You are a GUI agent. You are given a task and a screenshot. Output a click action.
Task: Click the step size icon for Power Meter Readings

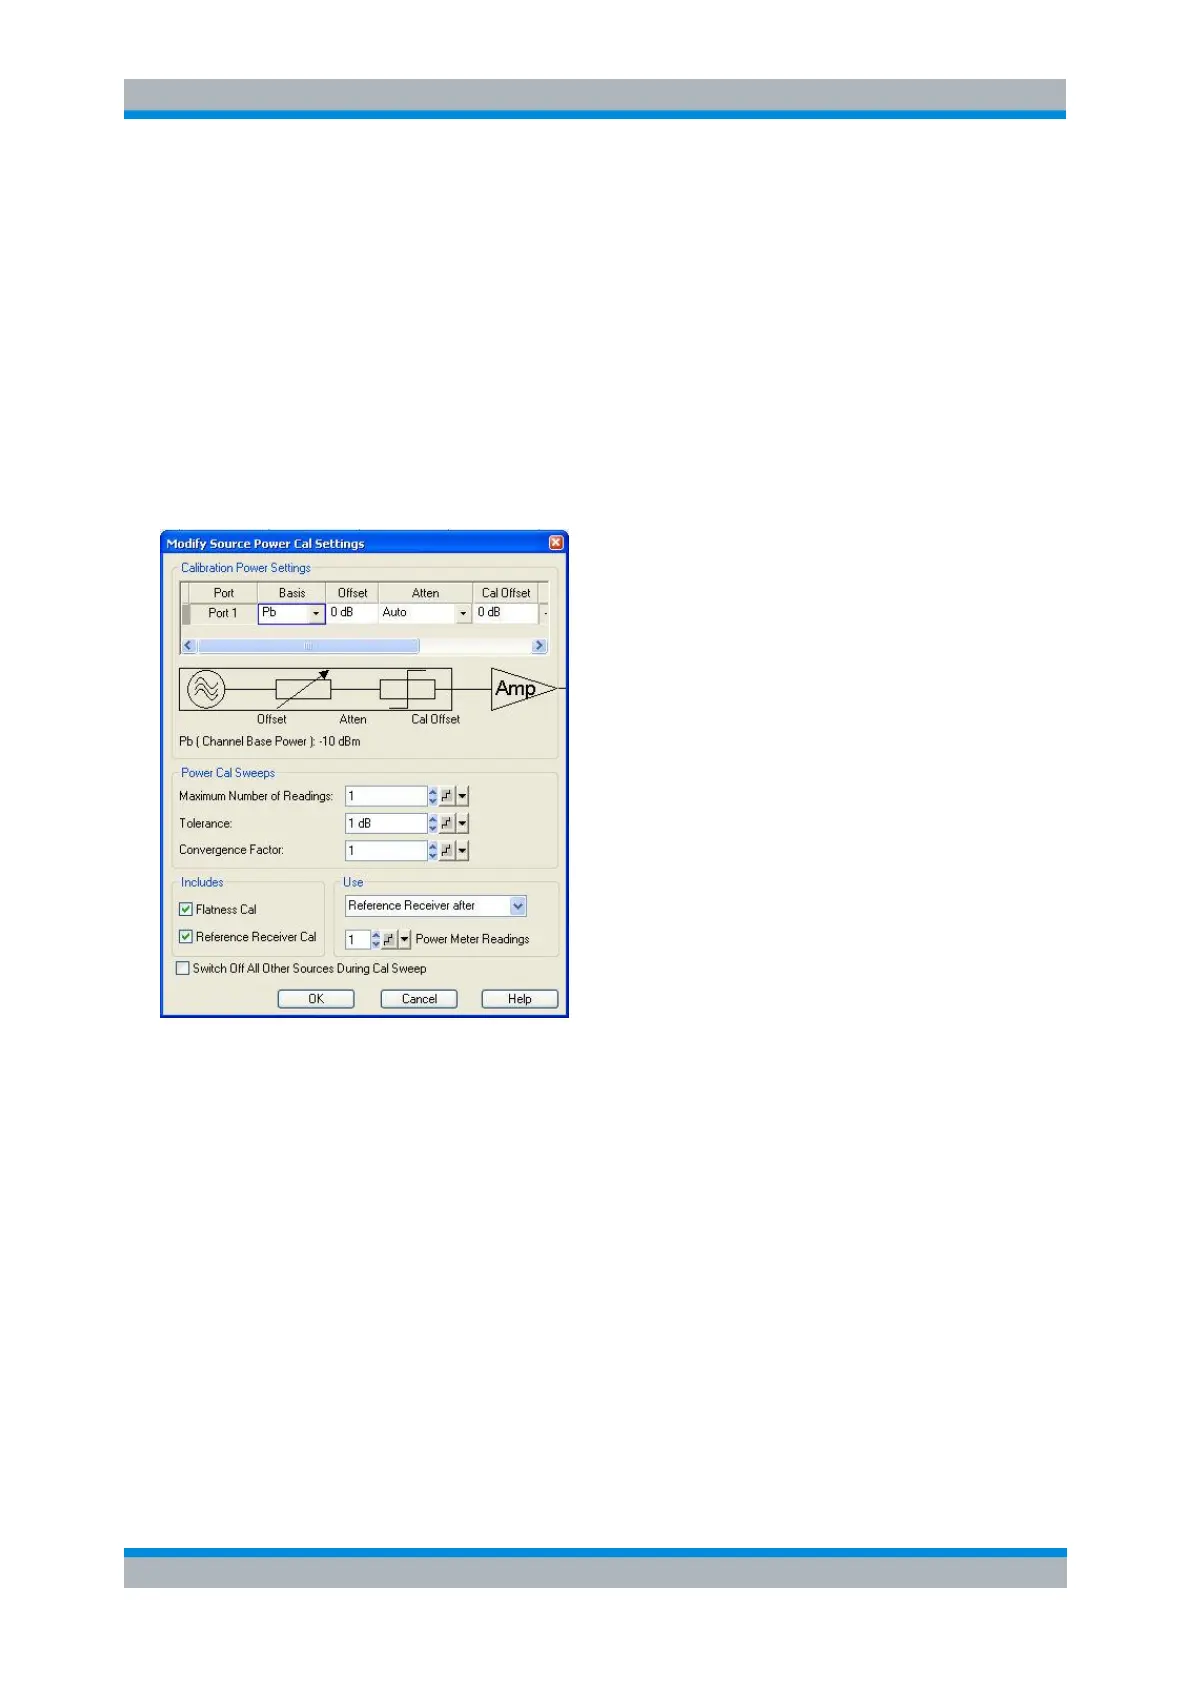pyautogui.click(x=389, y=939)
